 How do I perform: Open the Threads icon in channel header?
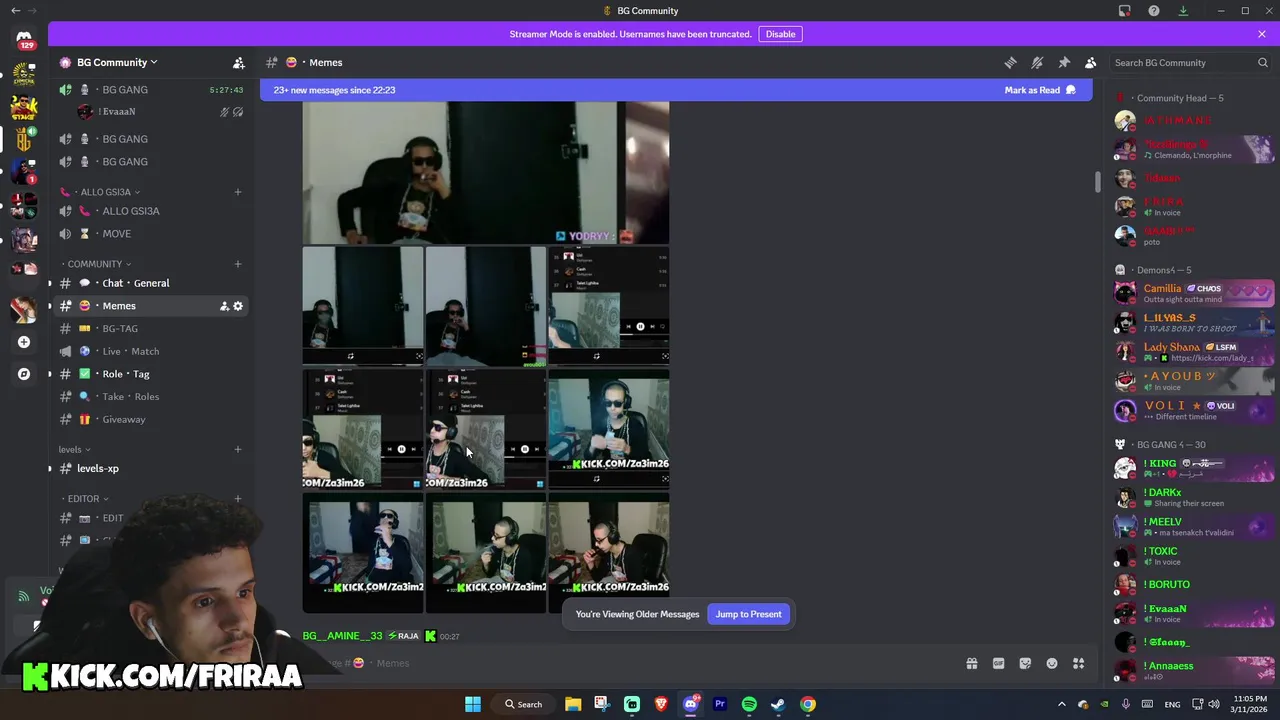[1010, 62]
